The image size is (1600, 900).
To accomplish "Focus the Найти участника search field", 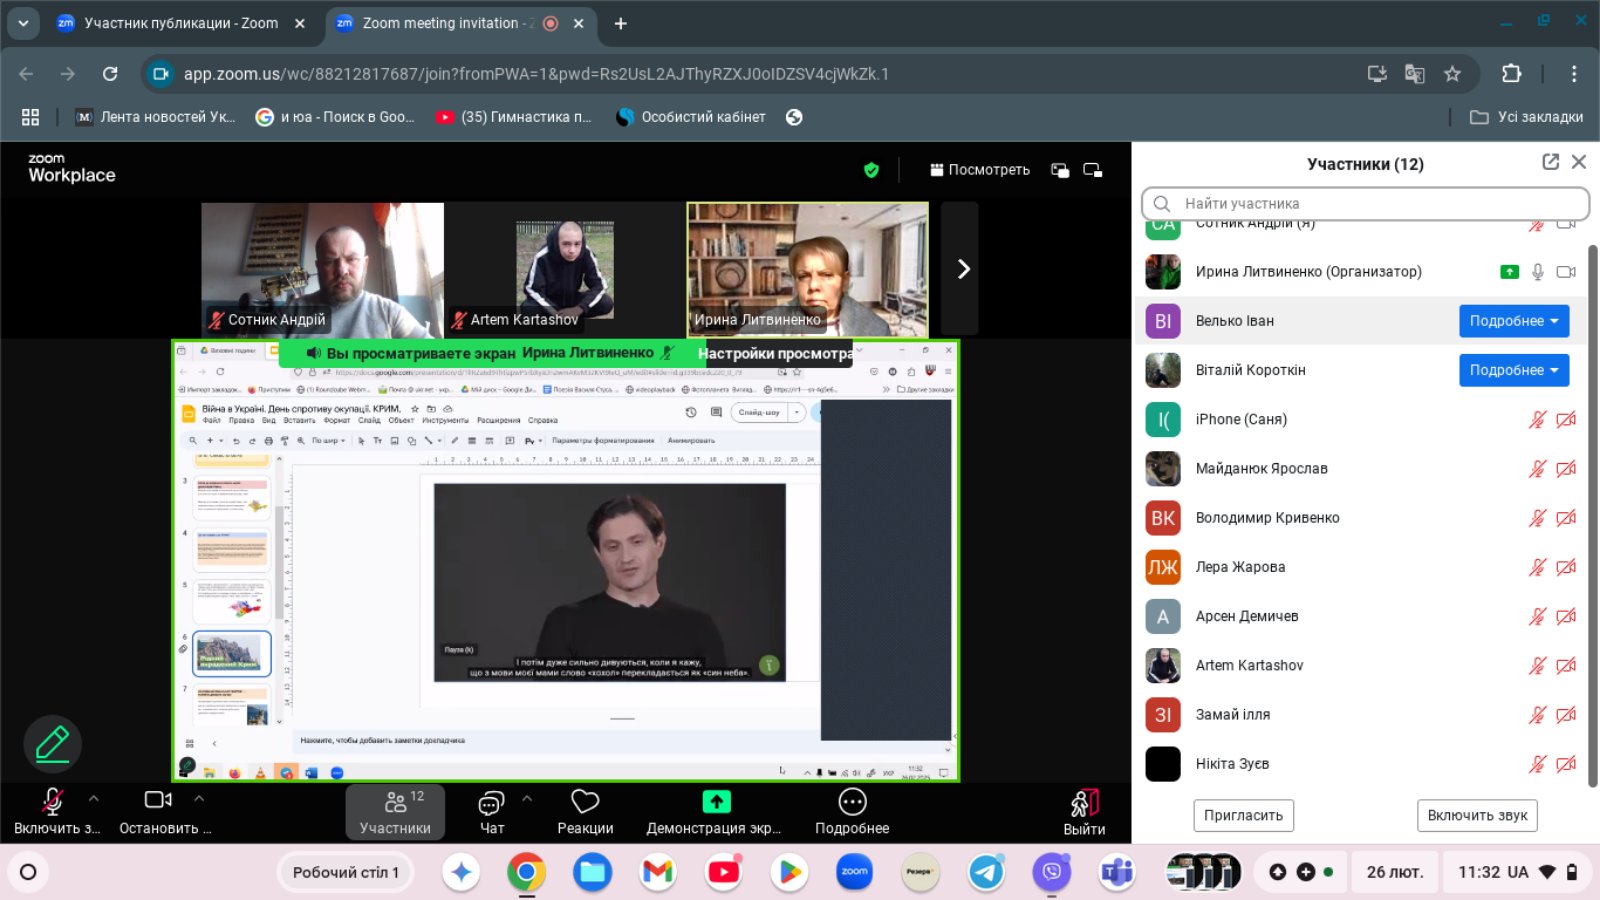I will click(1365, 203).
